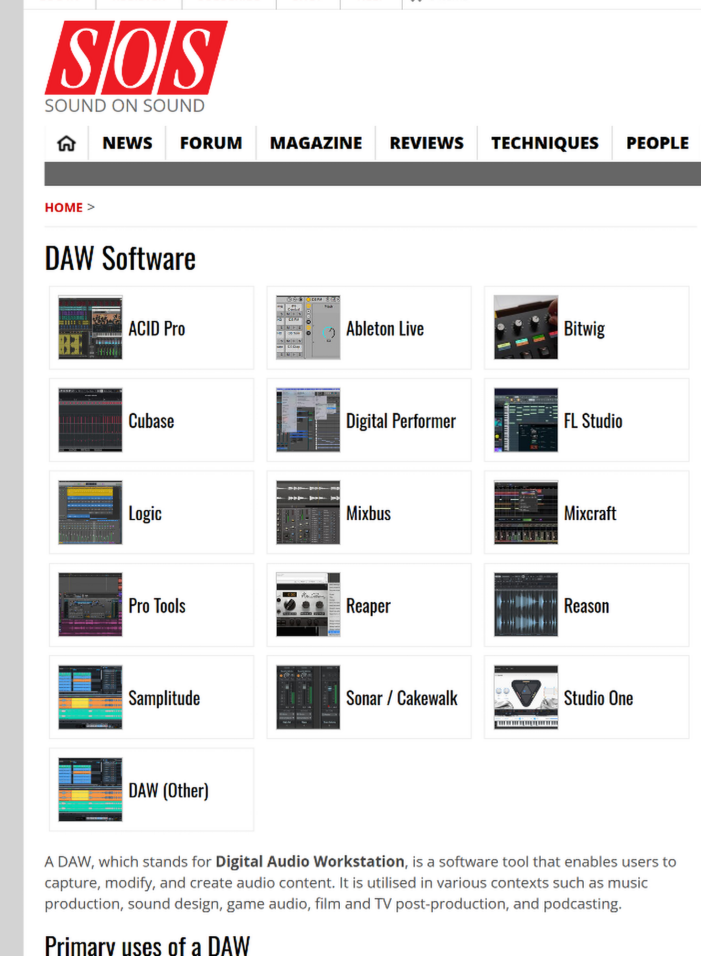Open the Sound On Sound logo
The image size is (701, 956).
[135, 66]
